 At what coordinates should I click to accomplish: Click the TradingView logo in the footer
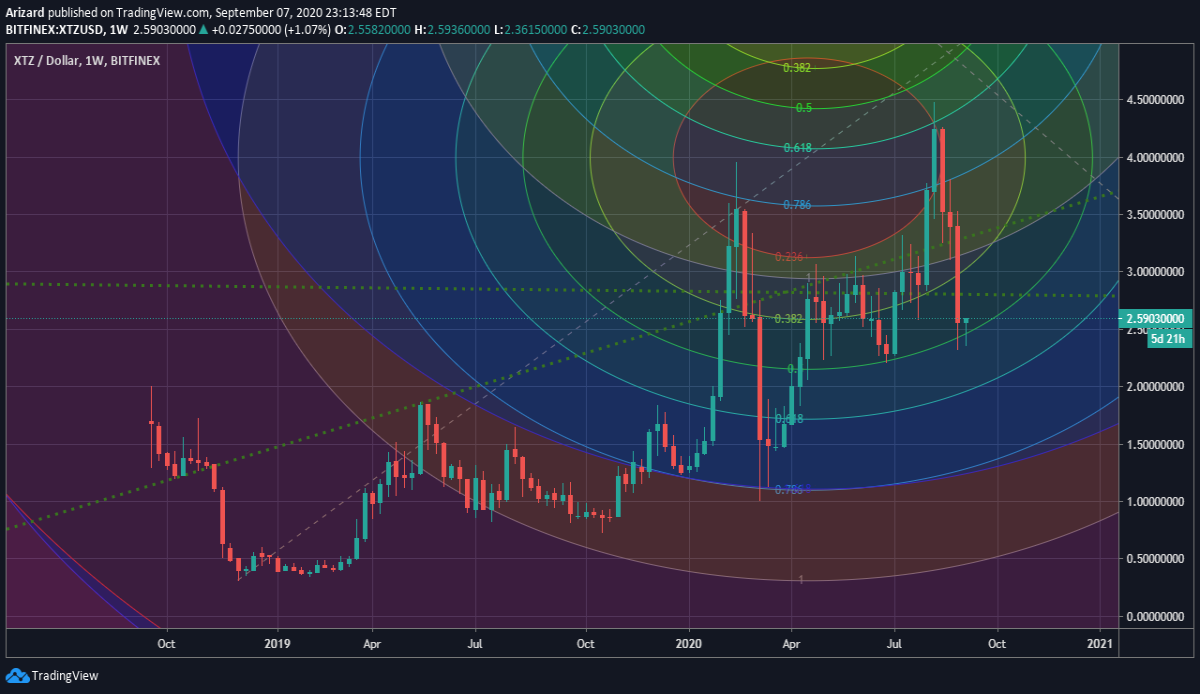[x=53, y=676]
